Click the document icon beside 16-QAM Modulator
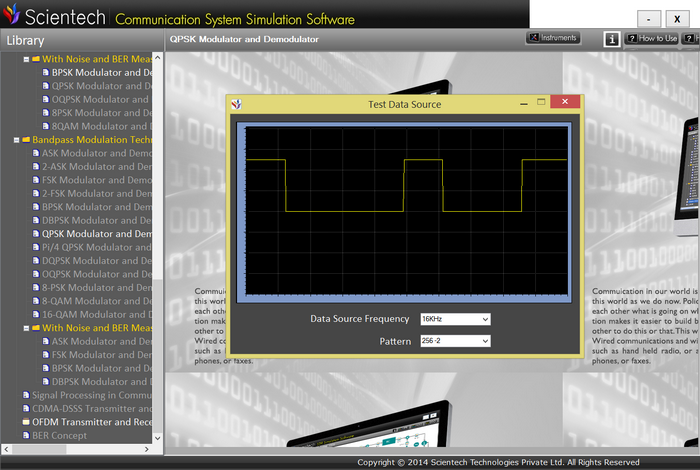This screenshot has height=470, width=700. click(x=36, y=314)
